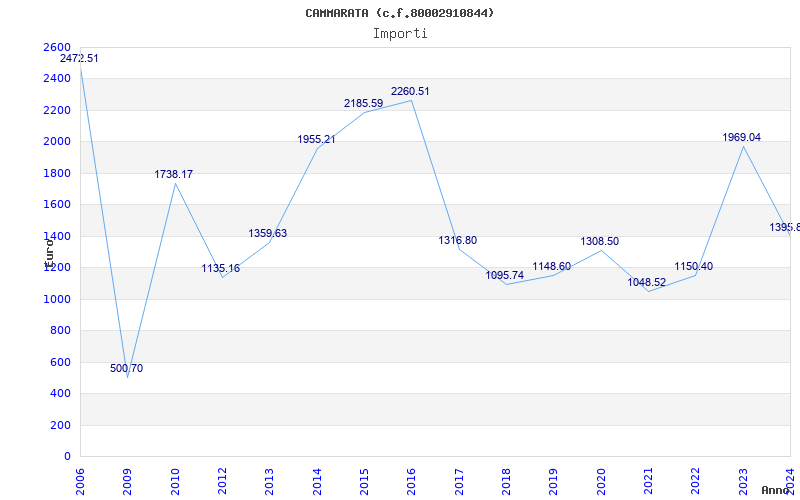
Task: Select the 400 y-axis tick label
Action: click(x=60, y=394)
